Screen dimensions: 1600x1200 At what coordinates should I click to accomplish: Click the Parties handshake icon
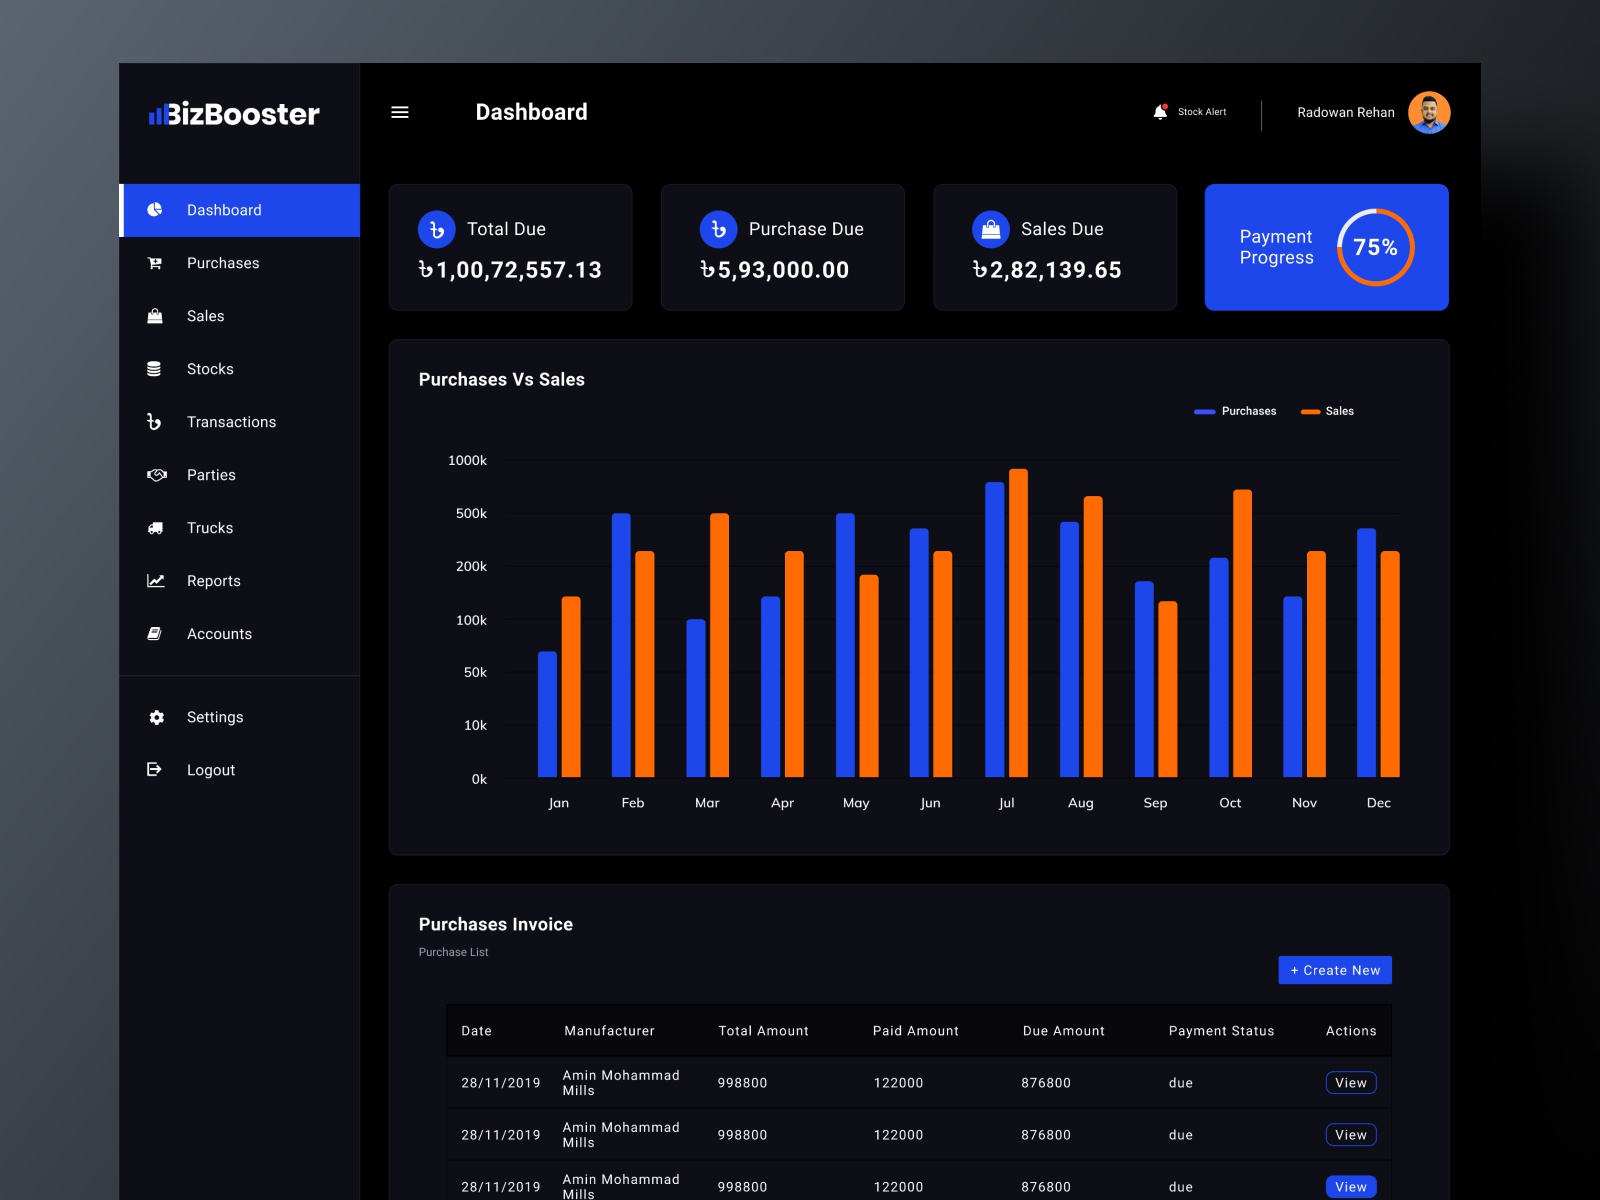point(157,475)
